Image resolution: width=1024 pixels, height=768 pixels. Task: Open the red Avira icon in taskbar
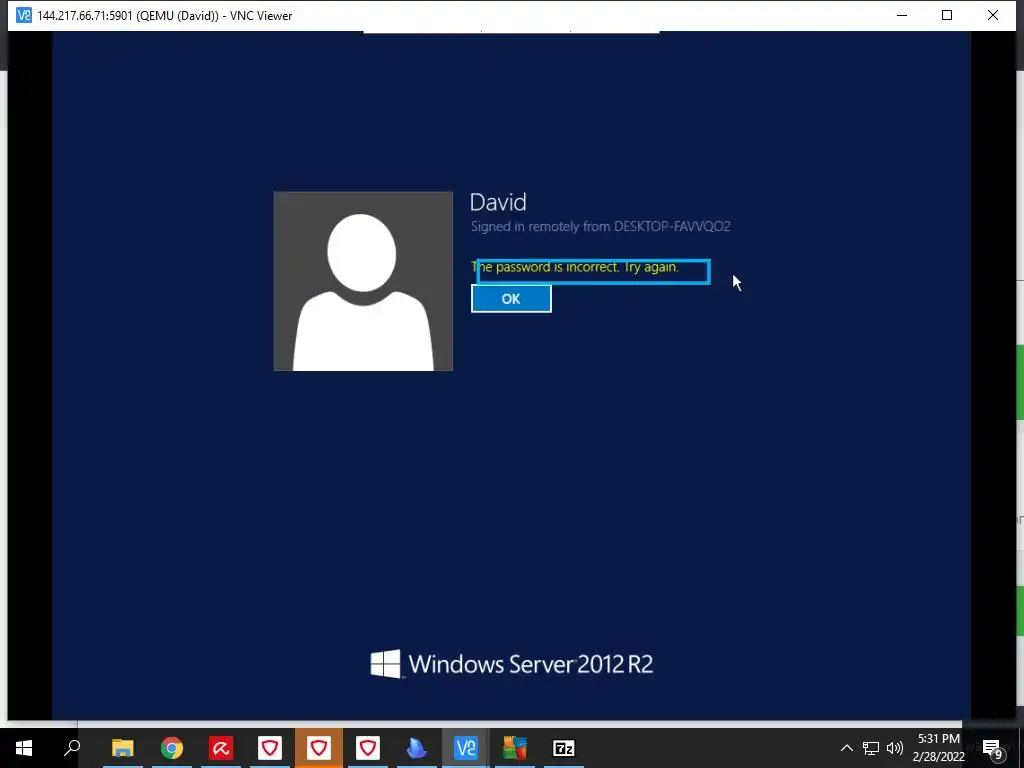click(221, 748)
